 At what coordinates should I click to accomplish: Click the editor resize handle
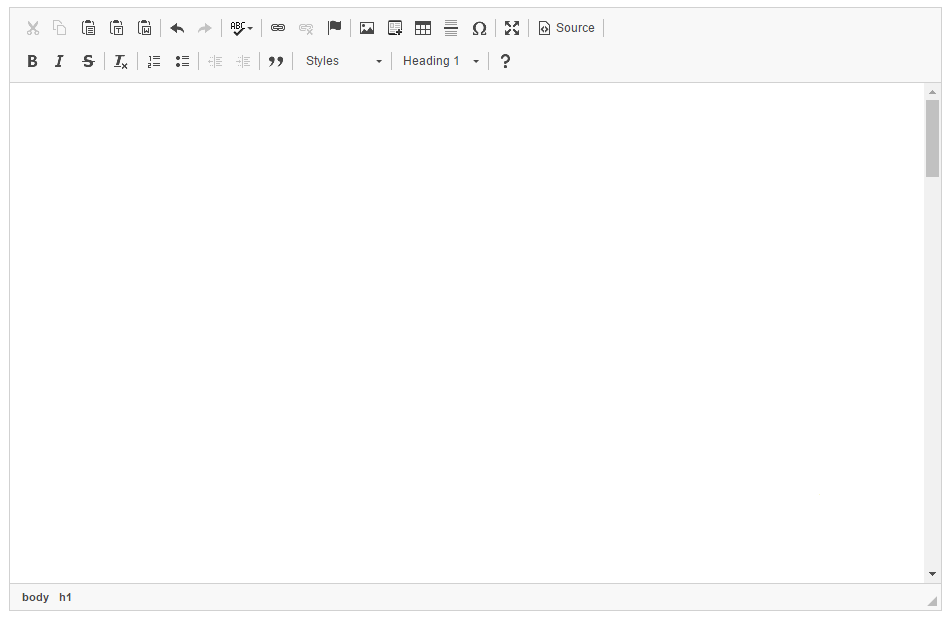point(932,601)
